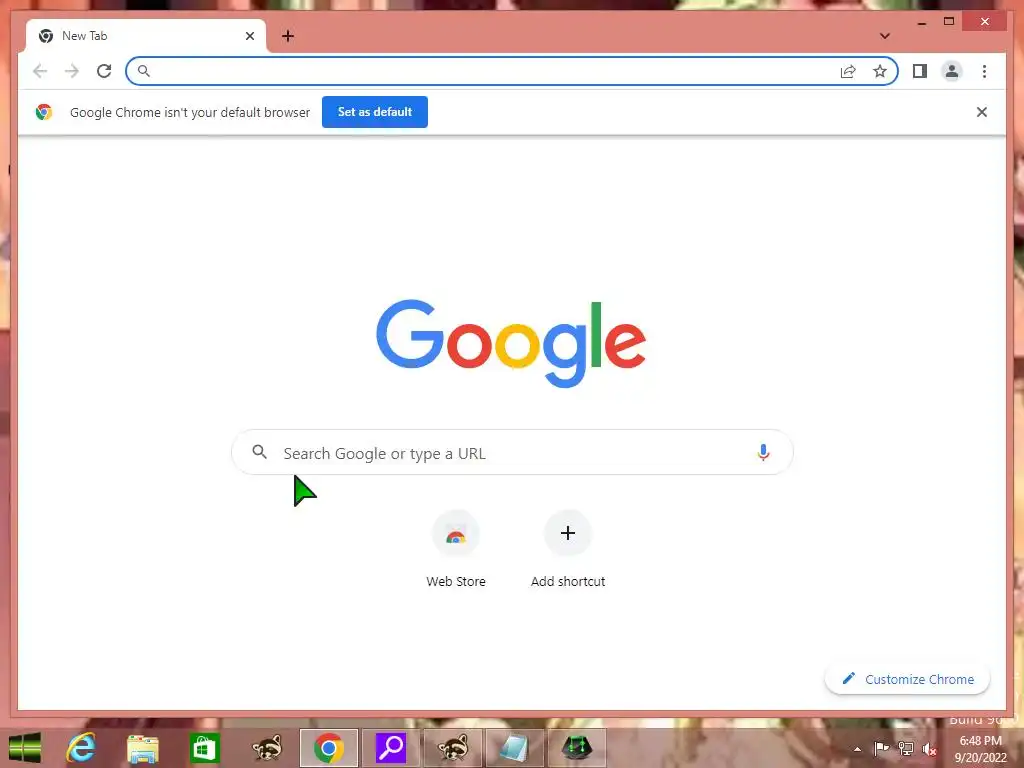
Task: Open a new tab with plus
Action: click(x=287, y=36)
